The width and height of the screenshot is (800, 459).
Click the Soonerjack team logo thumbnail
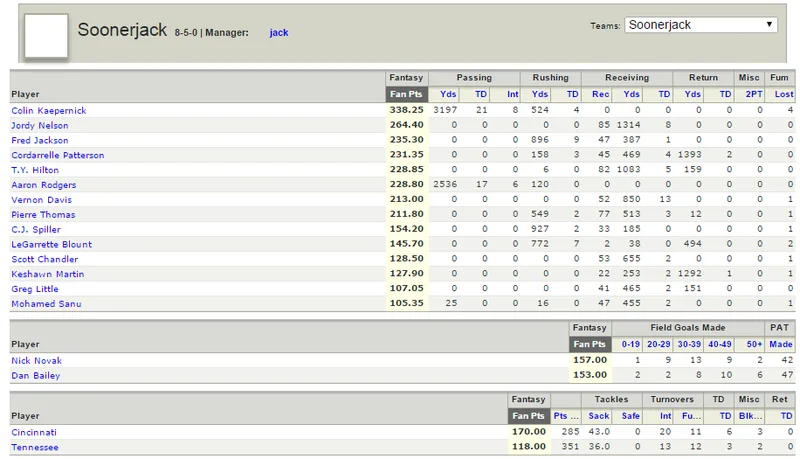click(x=46, y=35)
